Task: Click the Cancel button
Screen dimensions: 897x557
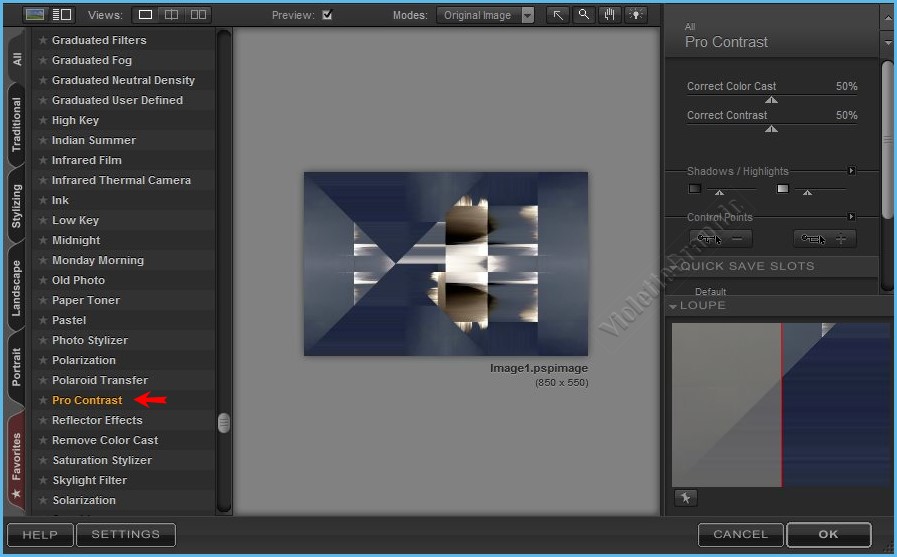Action: (x=740, y=534)
